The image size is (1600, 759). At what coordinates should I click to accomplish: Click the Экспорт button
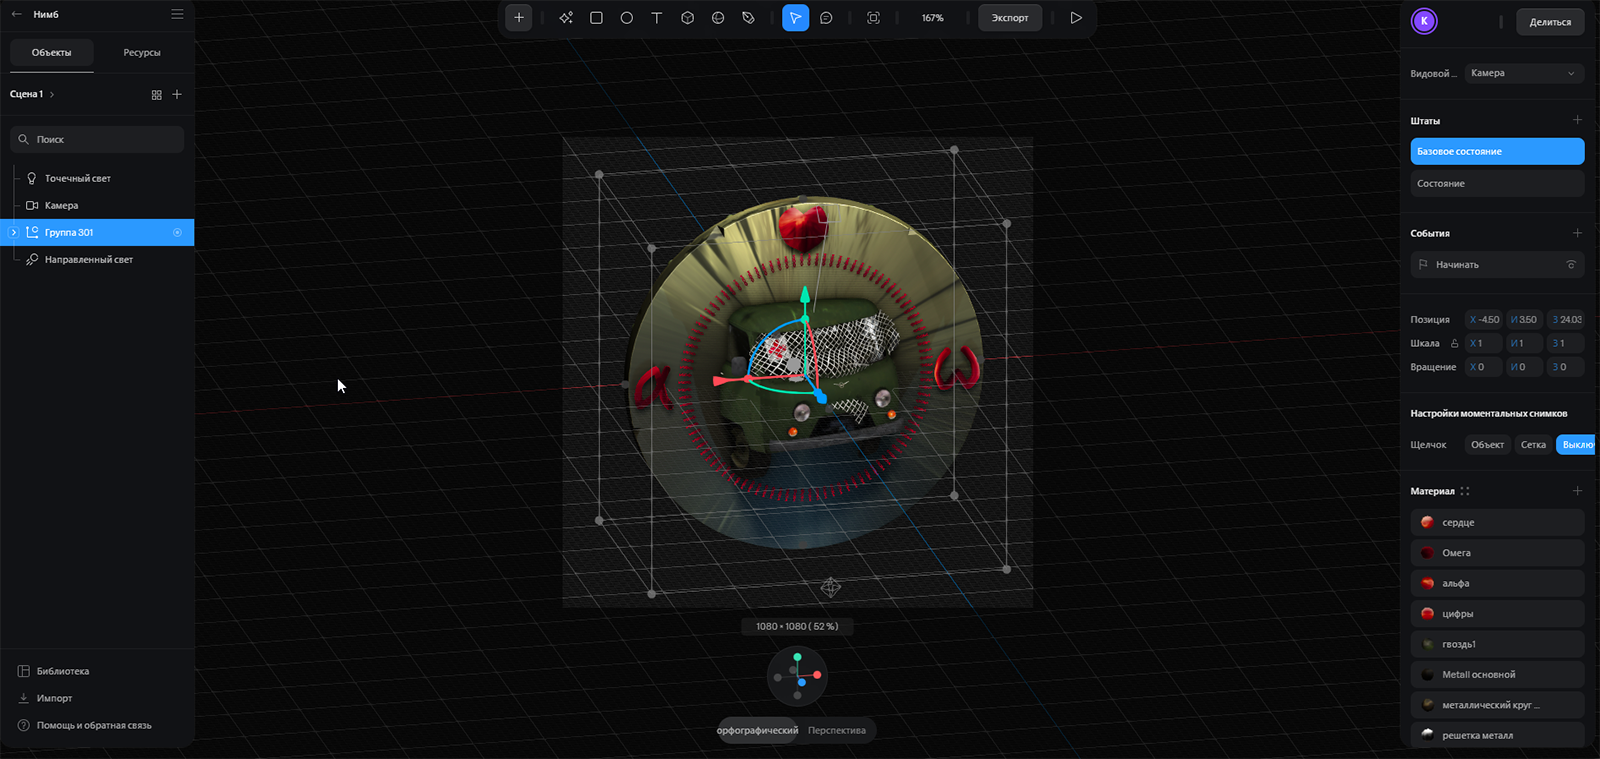[x=1009, y=18]
